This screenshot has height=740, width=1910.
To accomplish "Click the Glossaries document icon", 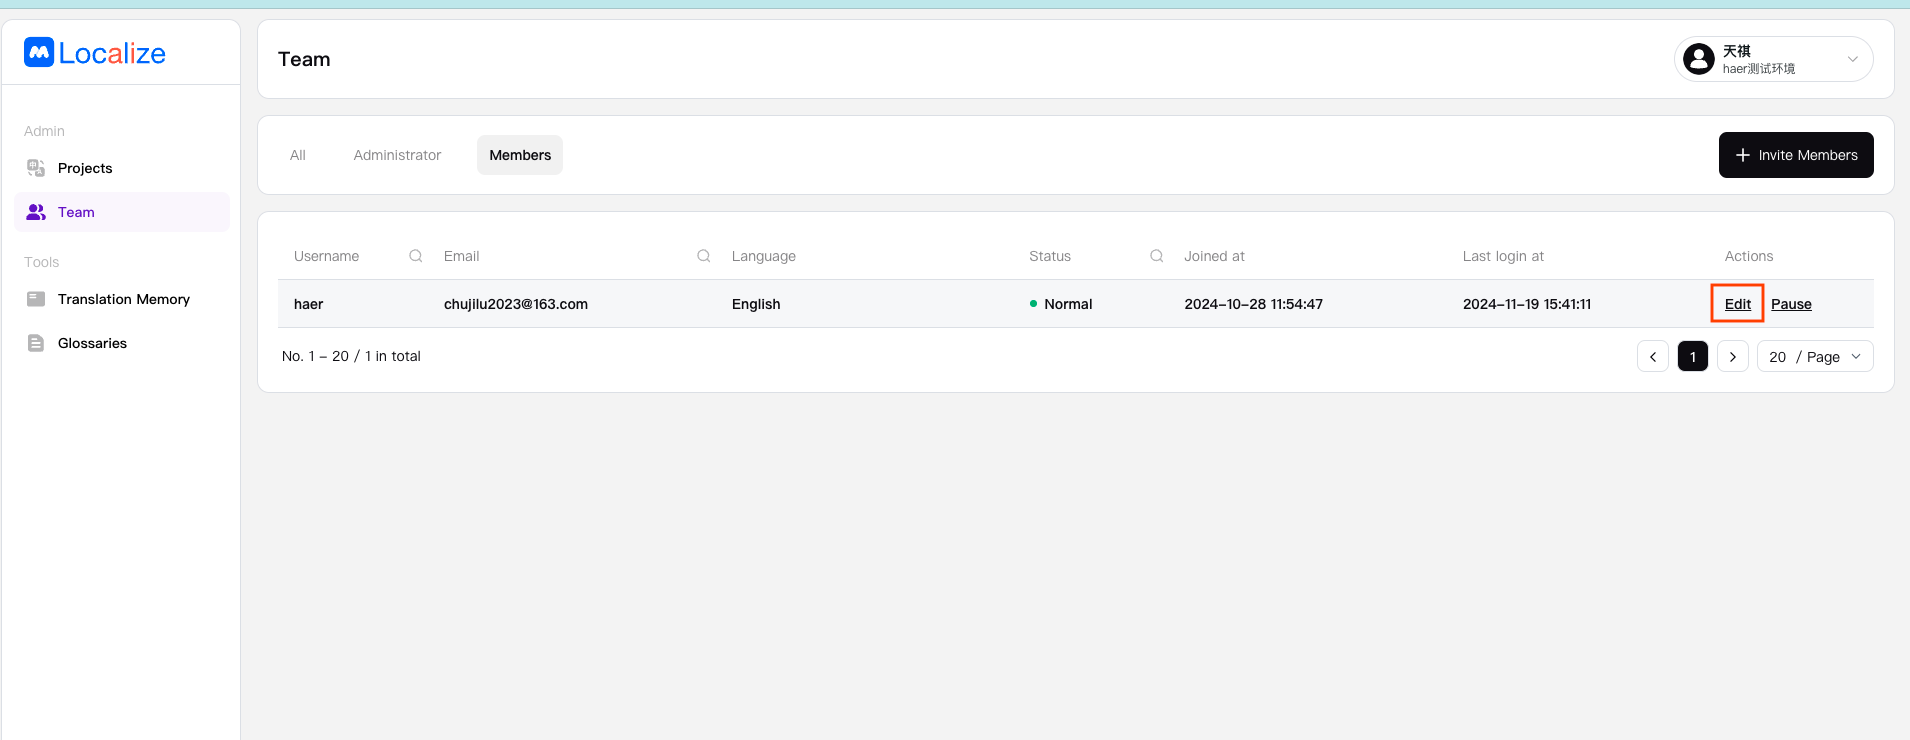I will click(x=36, y=343).
